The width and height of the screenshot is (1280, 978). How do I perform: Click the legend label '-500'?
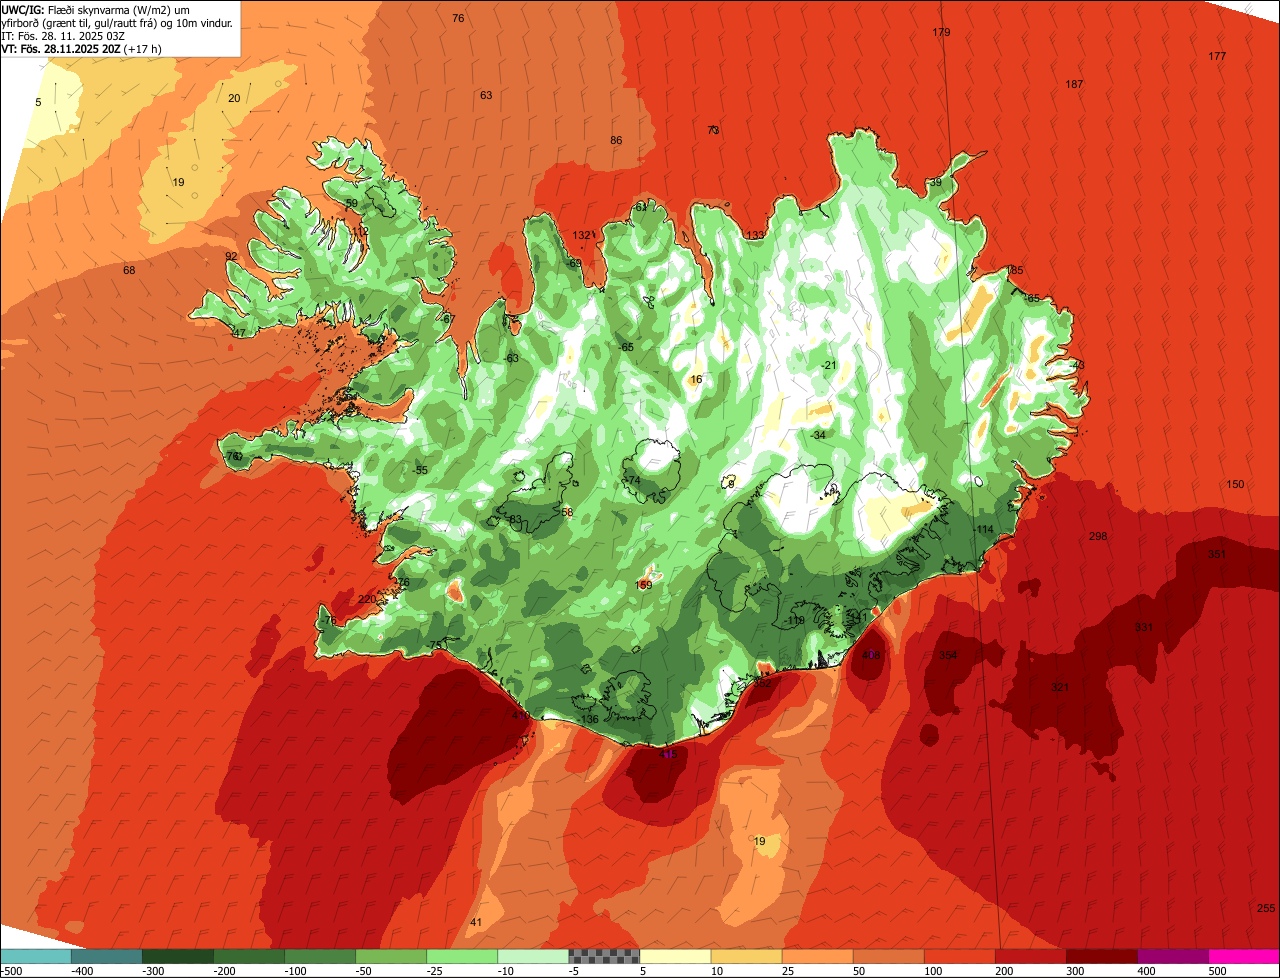11,971
